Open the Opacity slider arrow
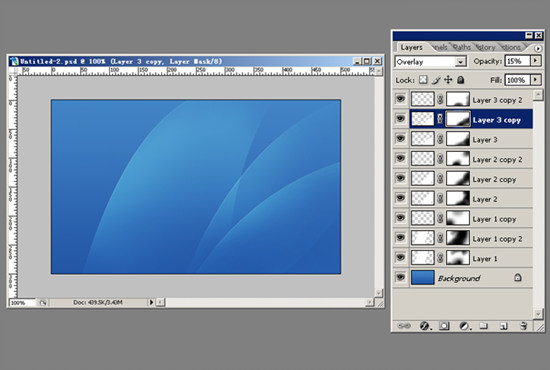The width and height of the screenshot is (550, 370). (x=535, y=61)
